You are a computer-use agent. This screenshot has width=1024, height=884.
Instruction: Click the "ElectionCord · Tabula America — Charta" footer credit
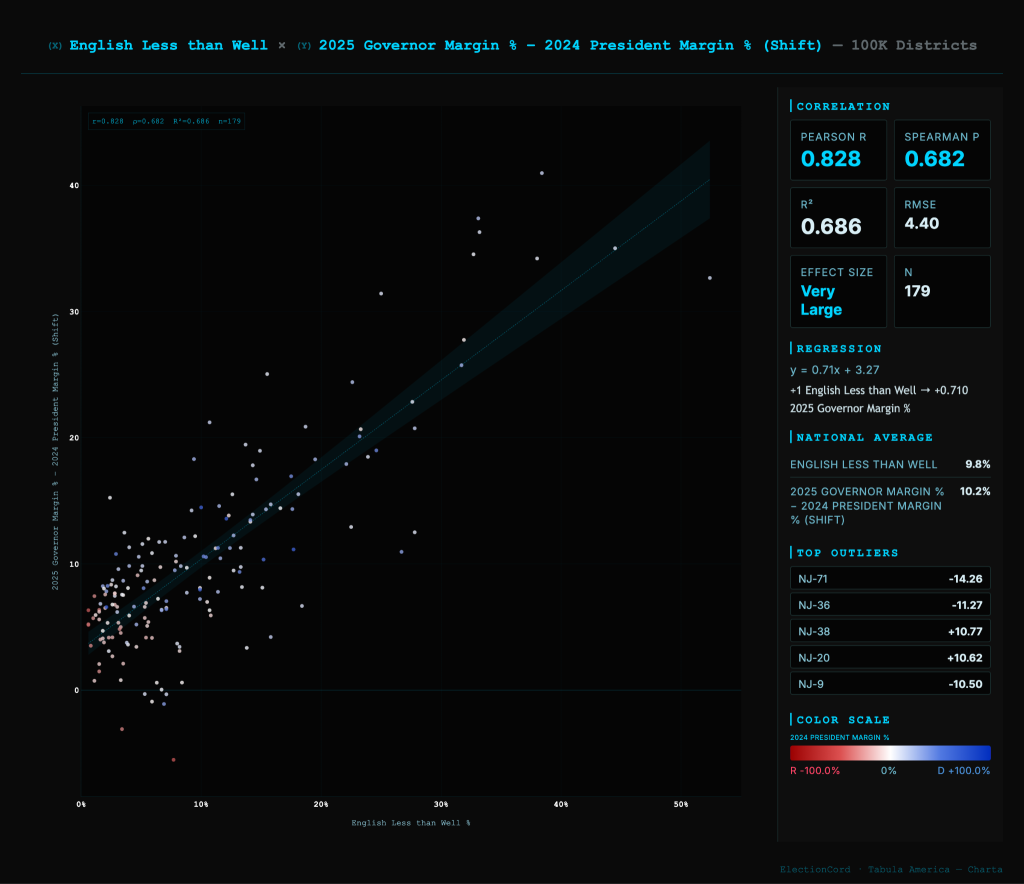click(x=891, y=870)
